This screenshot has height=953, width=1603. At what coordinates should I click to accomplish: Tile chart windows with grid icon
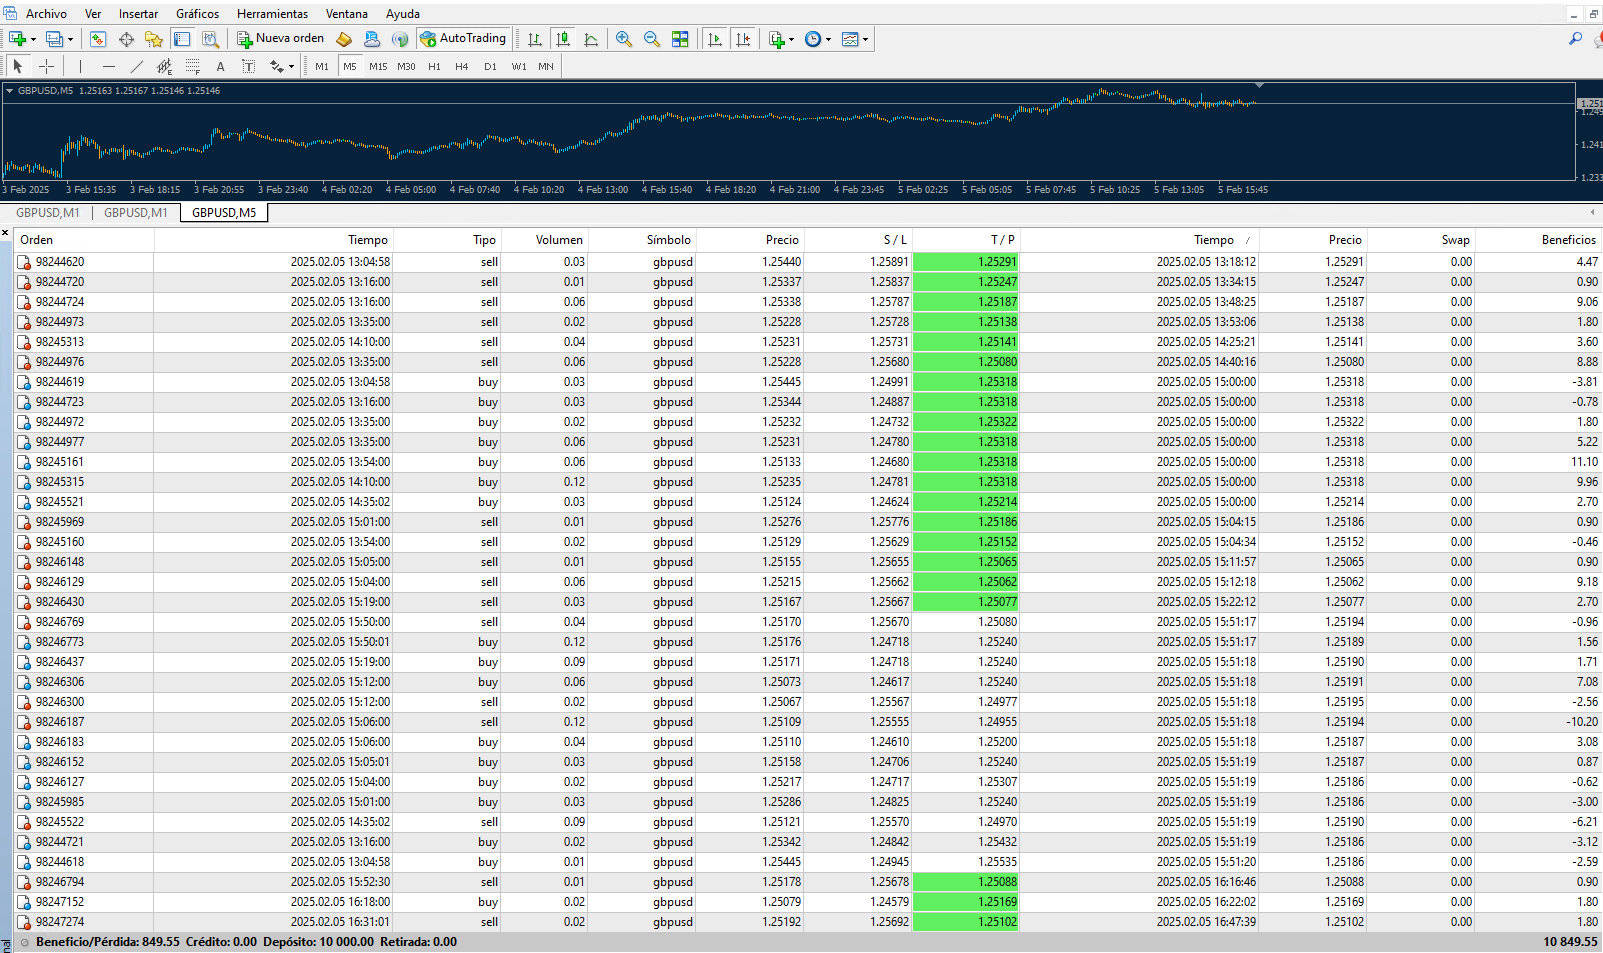680,39
